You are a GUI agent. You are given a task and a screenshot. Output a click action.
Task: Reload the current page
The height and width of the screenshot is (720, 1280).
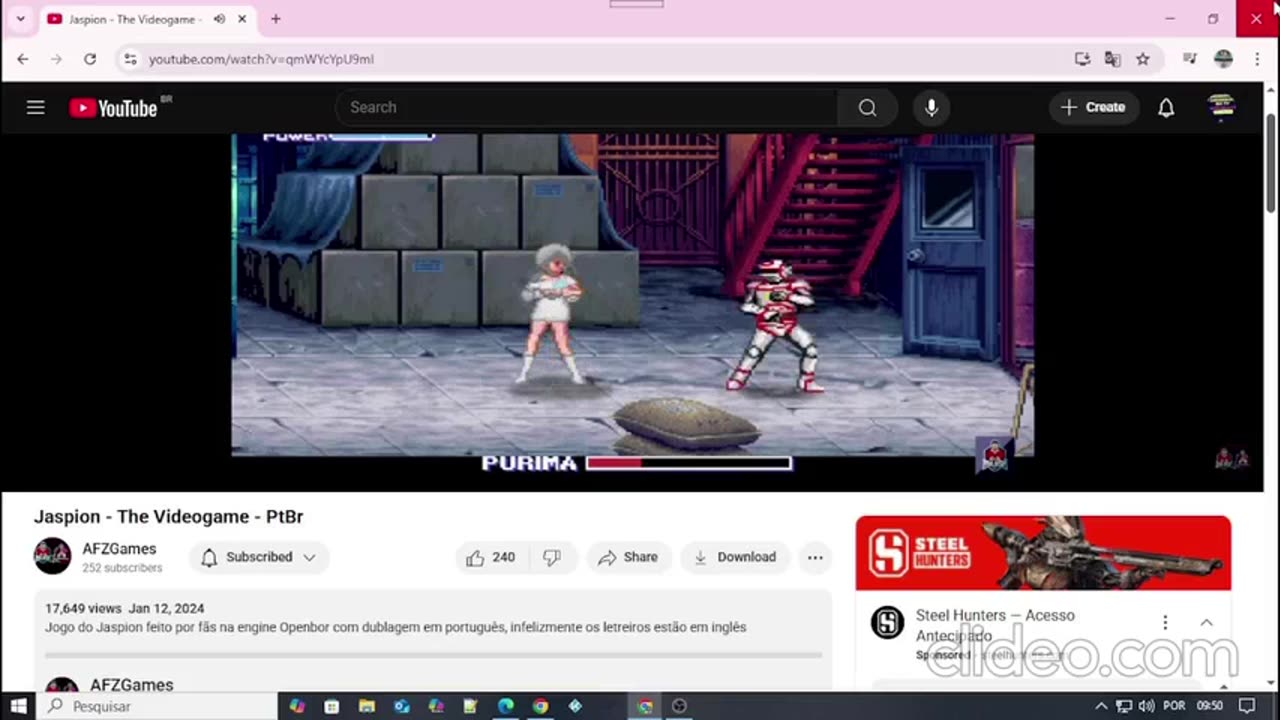coord(90,59)
